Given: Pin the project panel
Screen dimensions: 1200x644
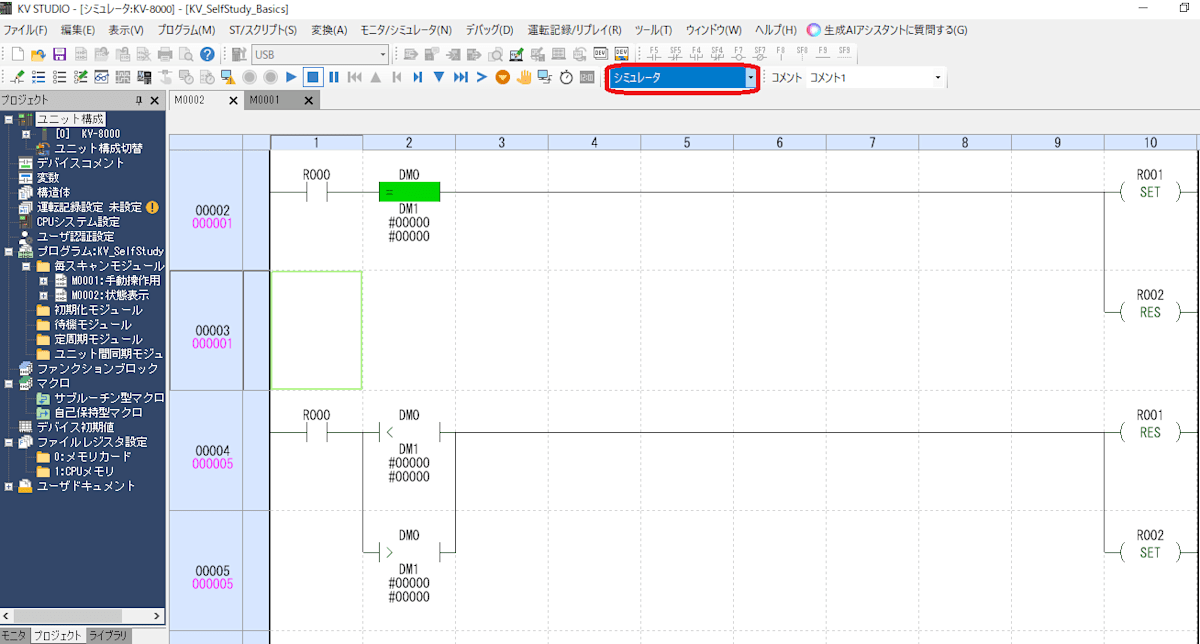Looking at the screenshot, I should coord(139,101).
